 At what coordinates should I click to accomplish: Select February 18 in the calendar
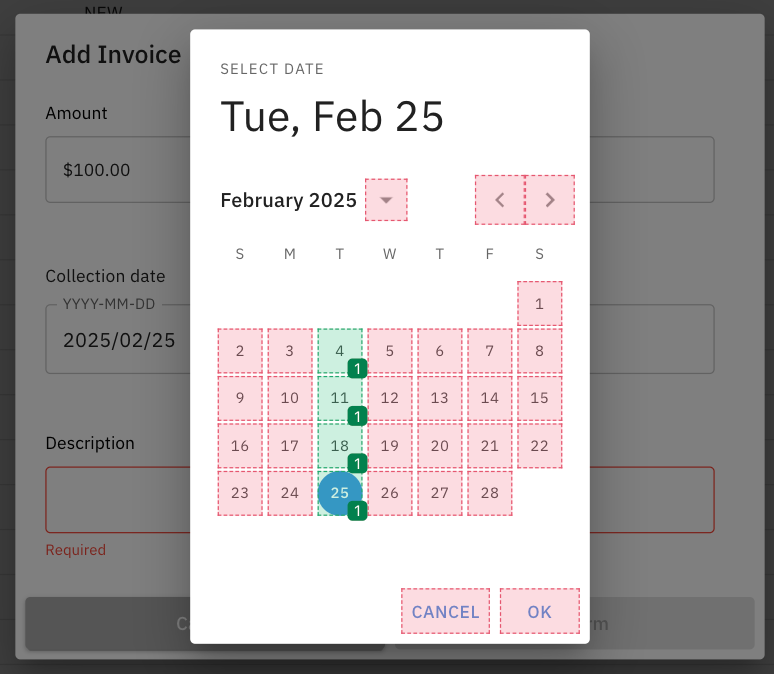click(340, 446)
